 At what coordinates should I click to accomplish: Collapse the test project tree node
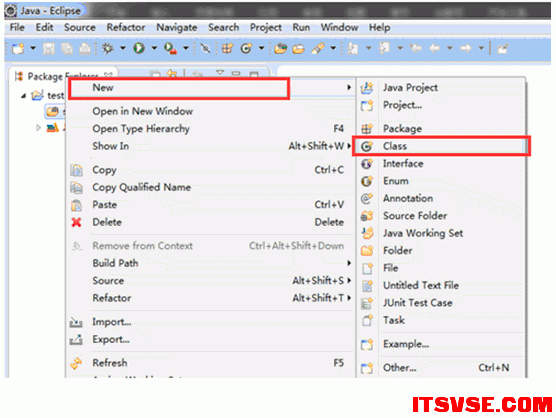tap(23, 96)
